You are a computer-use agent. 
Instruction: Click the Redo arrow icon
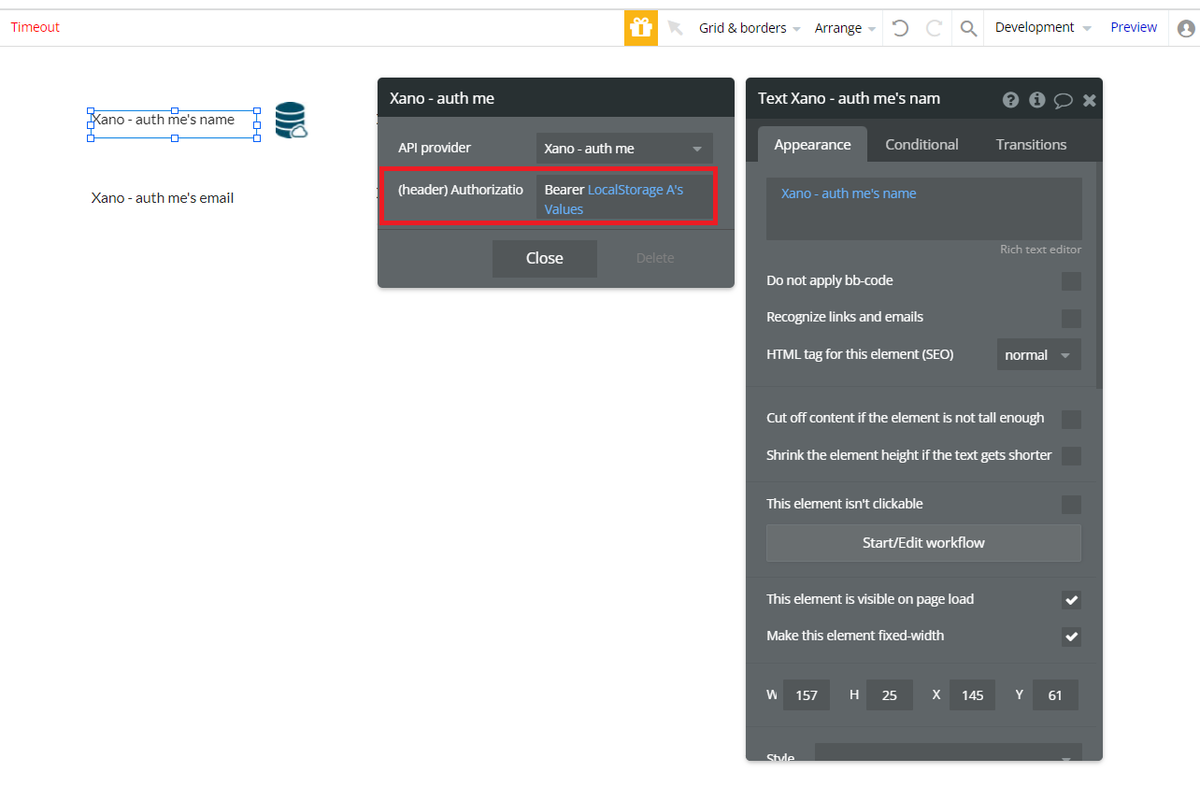point(934,28)
